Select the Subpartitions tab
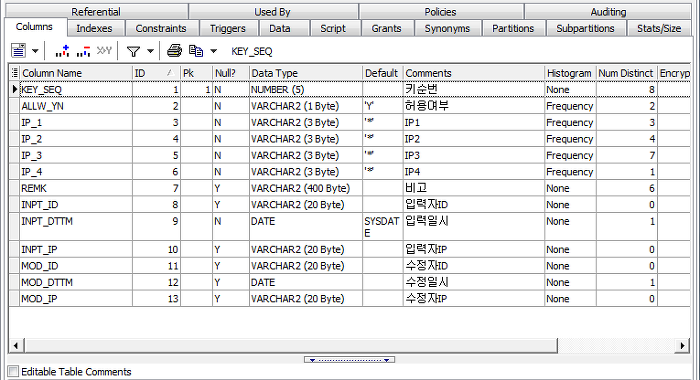 585,29
